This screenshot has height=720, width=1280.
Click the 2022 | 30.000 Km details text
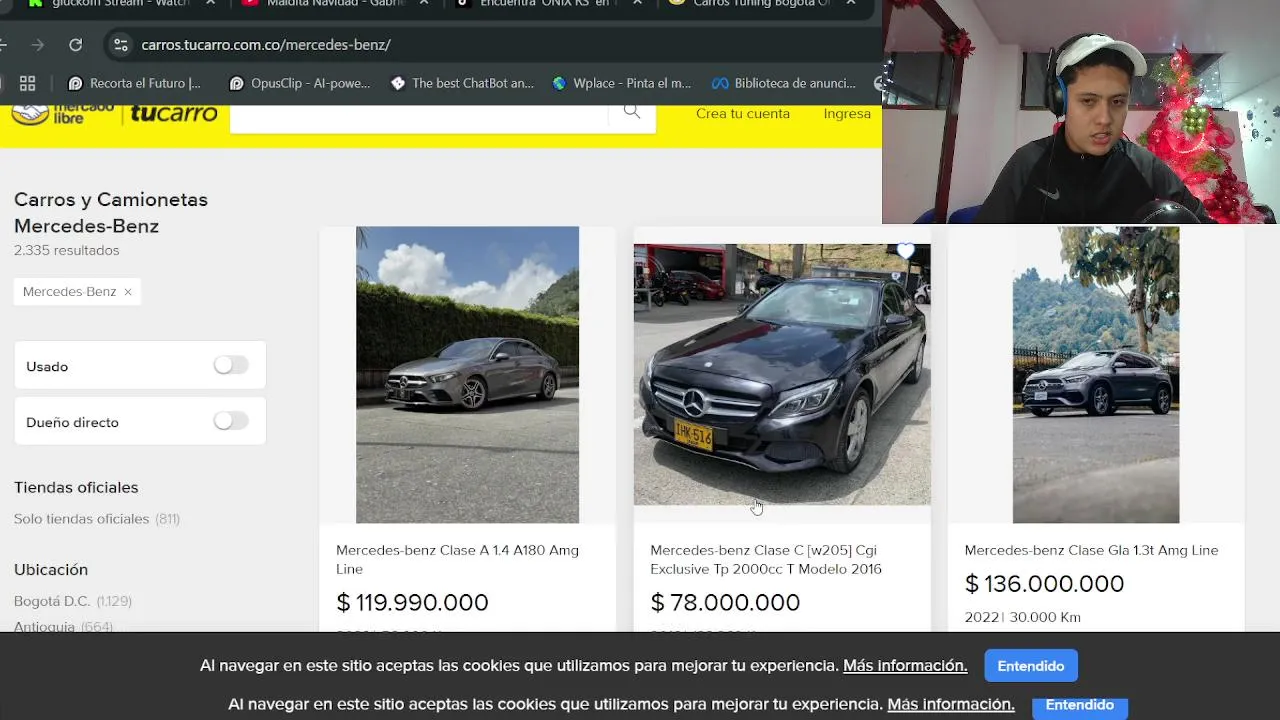[x=1022, y=617]
